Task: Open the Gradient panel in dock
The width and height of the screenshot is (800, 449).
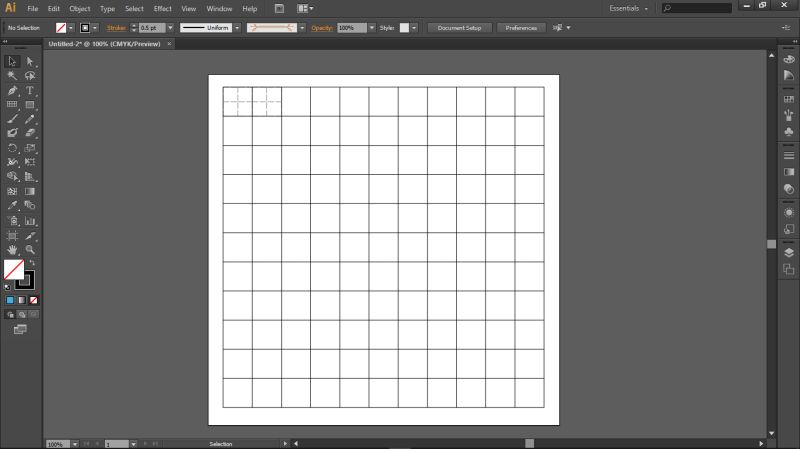Action: click(789, 172)
